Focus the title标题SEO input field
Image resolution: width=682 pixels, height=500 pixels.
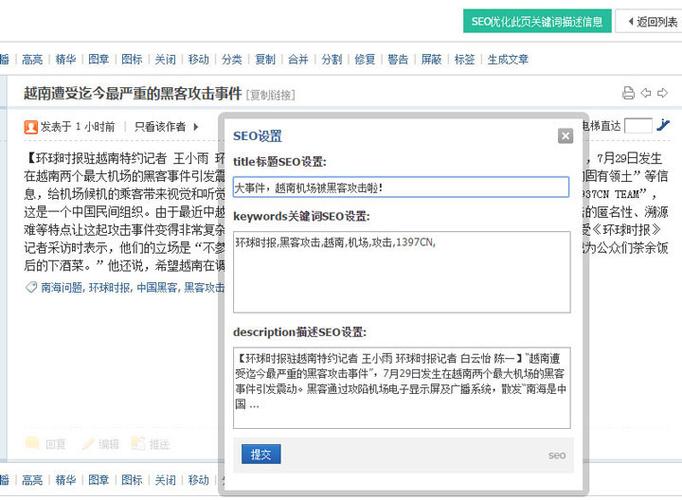pos(400,187)
